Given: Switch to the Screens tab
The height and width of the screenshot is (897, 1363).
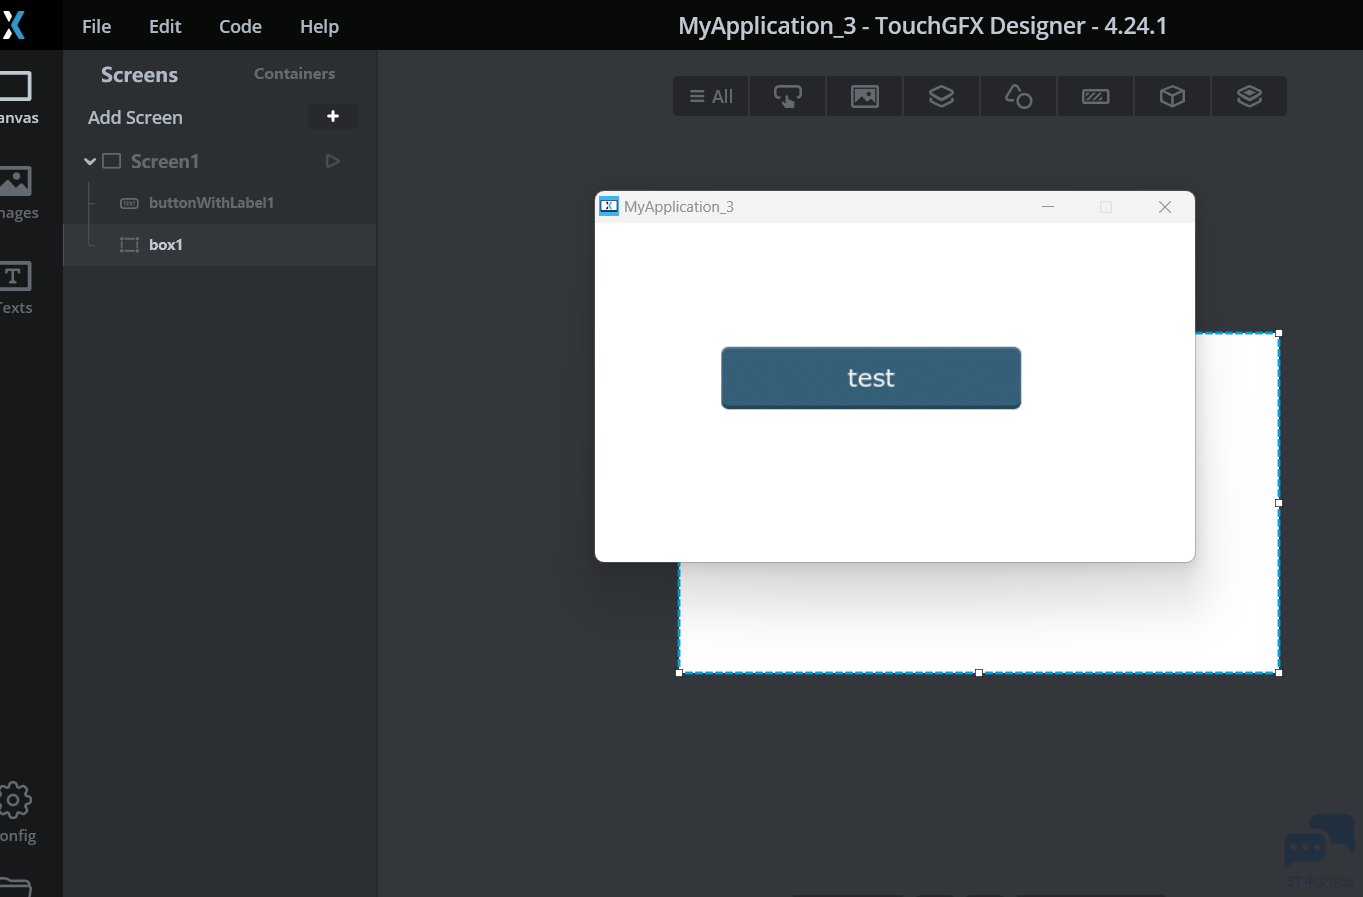Looking at the screenshot, I should [x=139, y=75].
